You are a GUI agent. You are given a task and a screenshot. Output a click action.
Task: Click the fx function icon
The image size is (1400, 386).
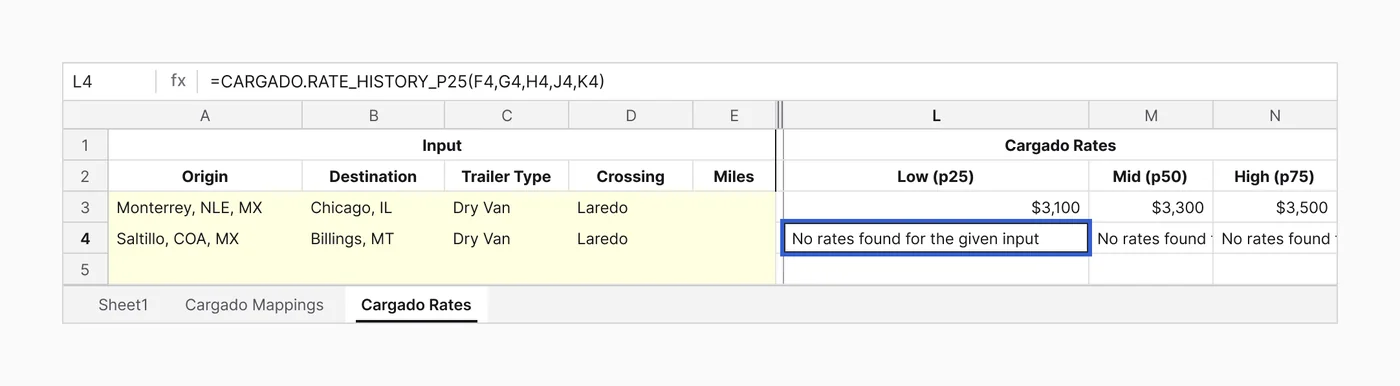(178, 81)
